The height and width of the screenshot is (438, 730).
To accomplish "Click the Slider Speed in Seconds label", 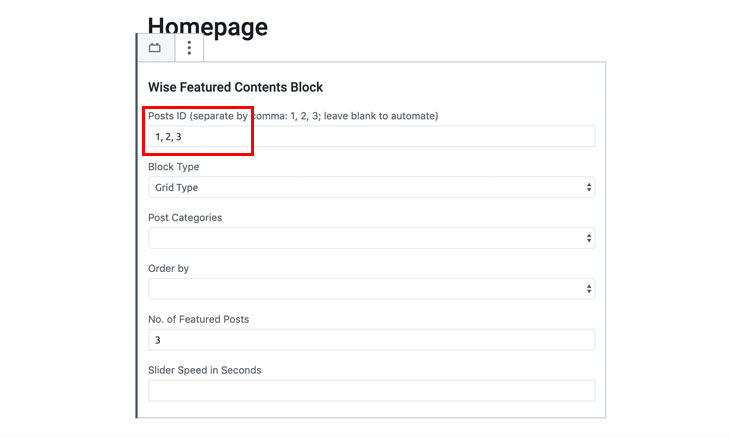I will (x=204, y=370).
